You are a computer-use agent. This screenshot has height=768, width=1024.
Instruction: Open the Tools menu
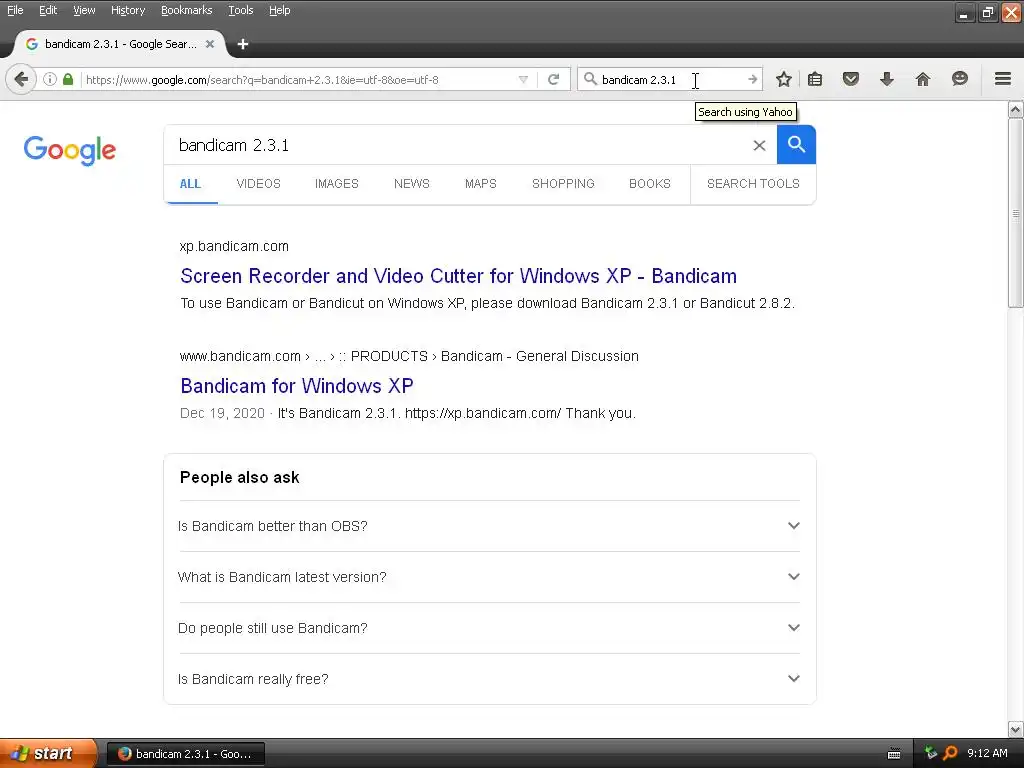click(240, 10)
